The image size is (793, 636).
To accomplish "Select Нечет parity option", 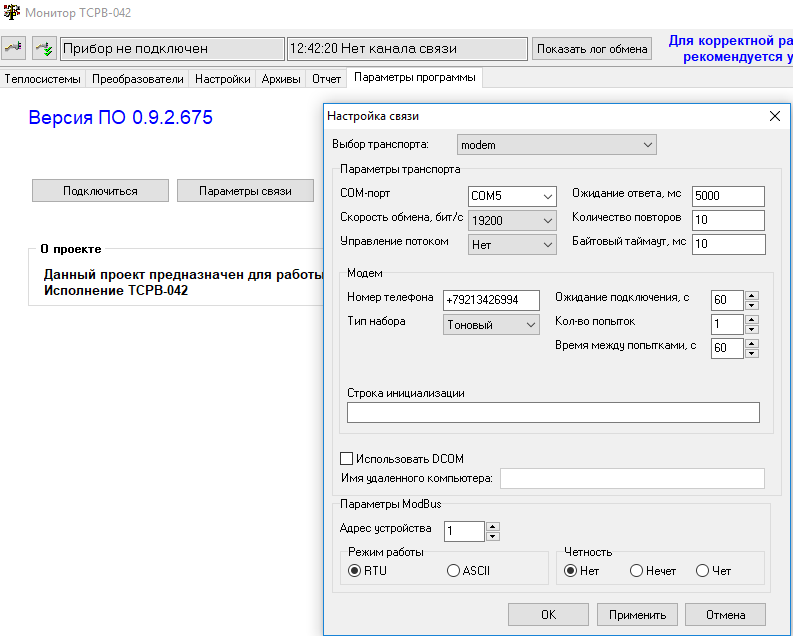I will point(636,571).
